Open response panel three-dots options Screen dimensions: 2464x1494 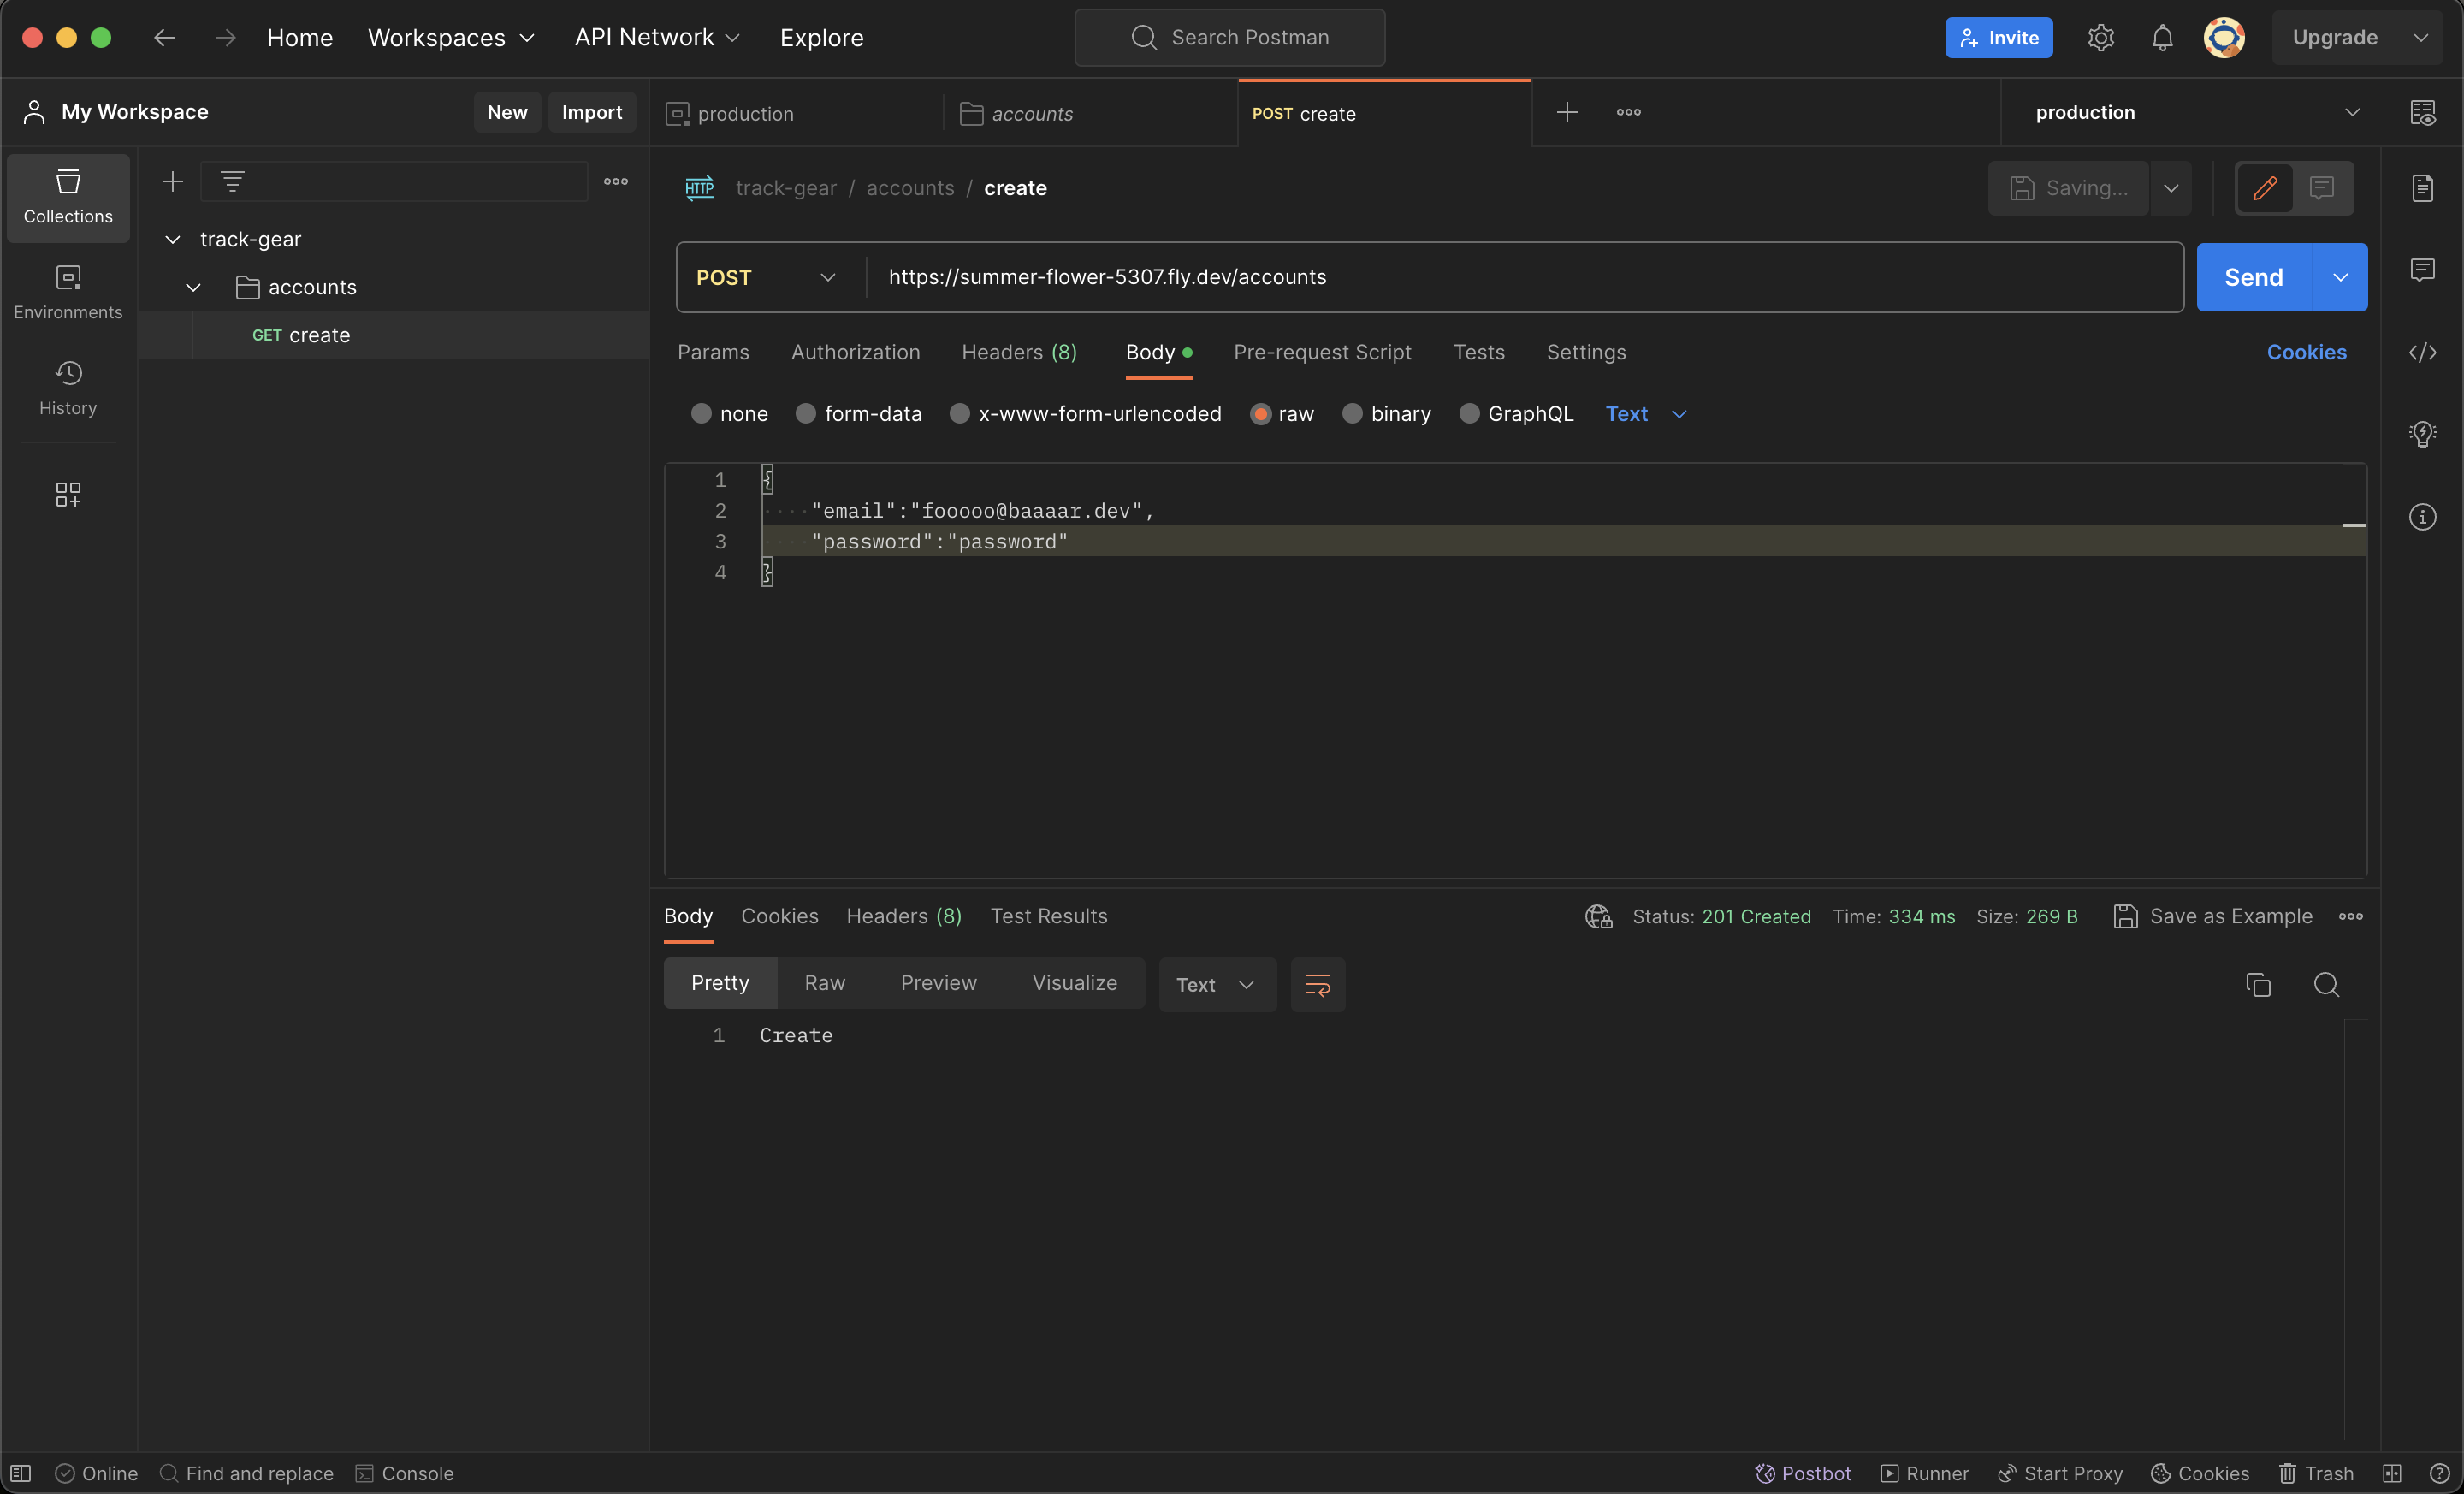pyautogui.click(x=2351, y=916)
